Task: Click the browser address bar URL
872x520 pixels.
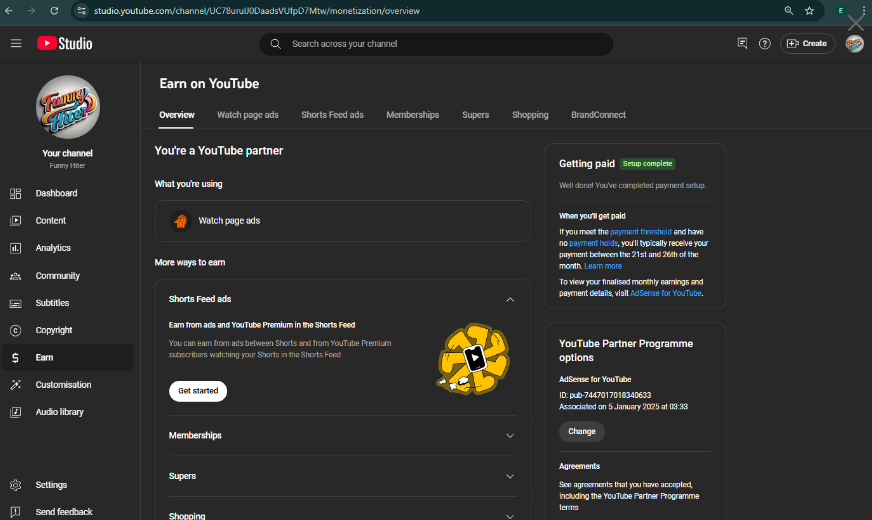Action: [256, 11]
